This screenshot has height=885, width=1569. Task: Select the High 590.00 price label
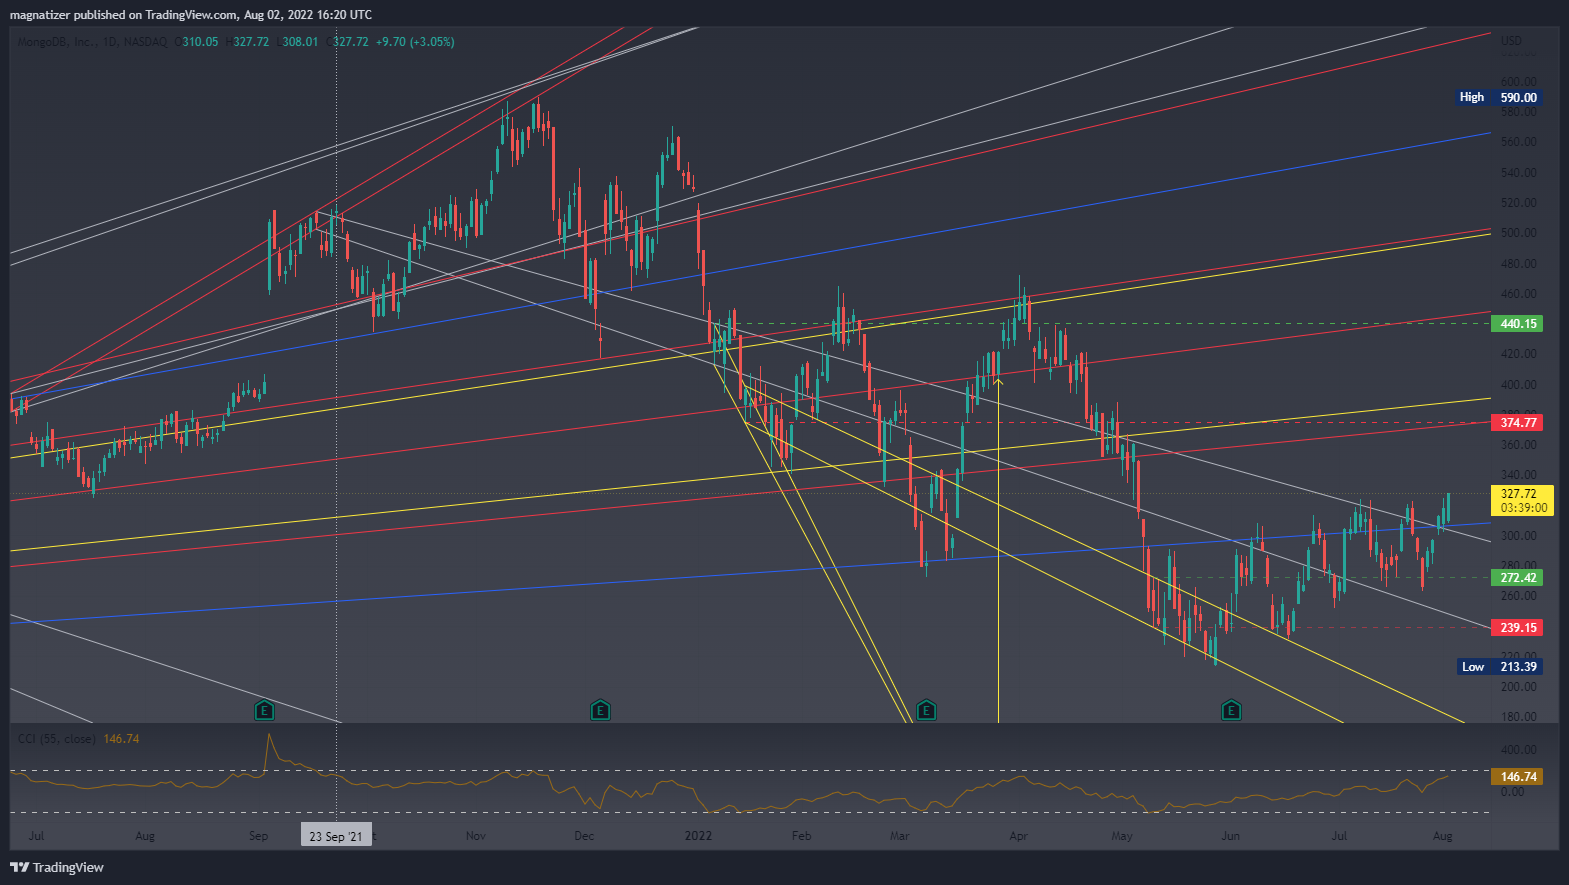(x=1498, y=97)
